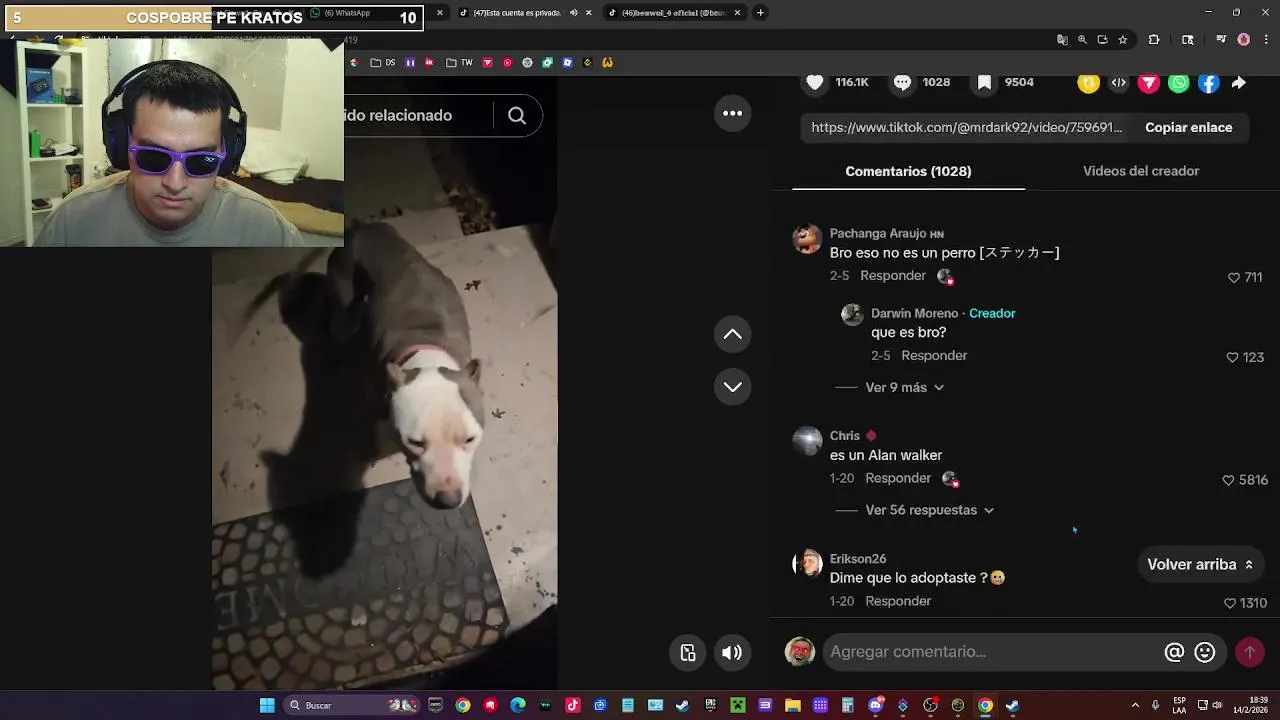
Task: Expand 56 replies under Chris
Action: click(929, 510)
